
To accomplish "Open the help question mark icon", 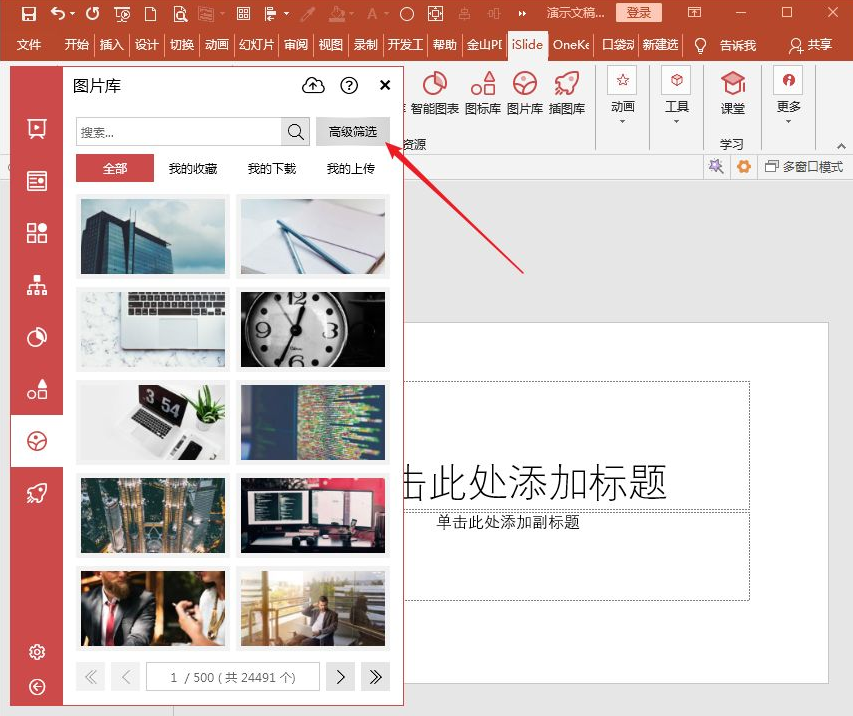I will (x=349, y=86).
